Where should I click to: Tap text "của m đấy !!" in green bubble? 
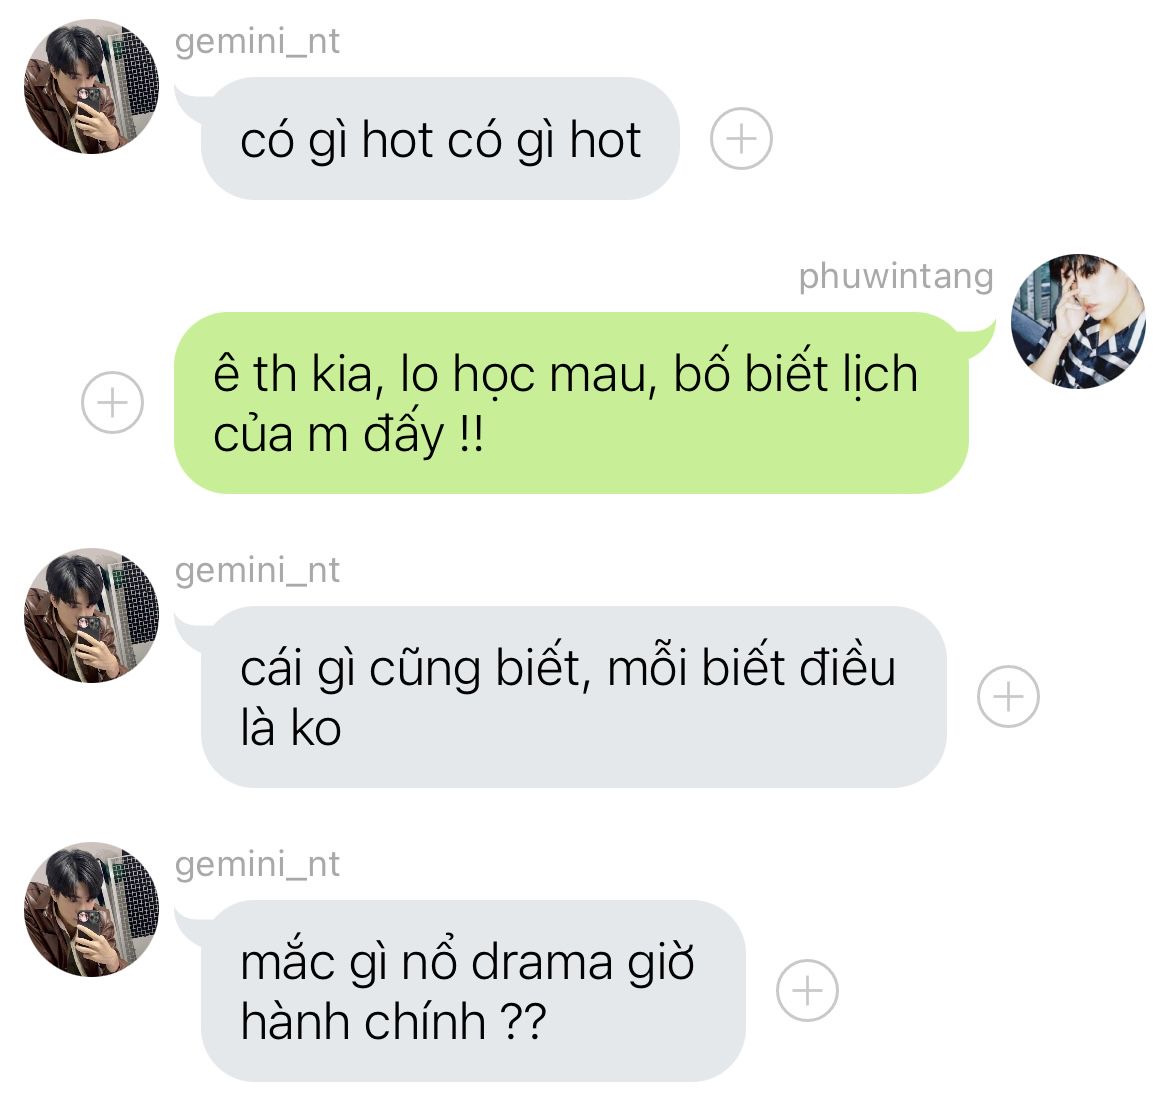coord(348,434)
